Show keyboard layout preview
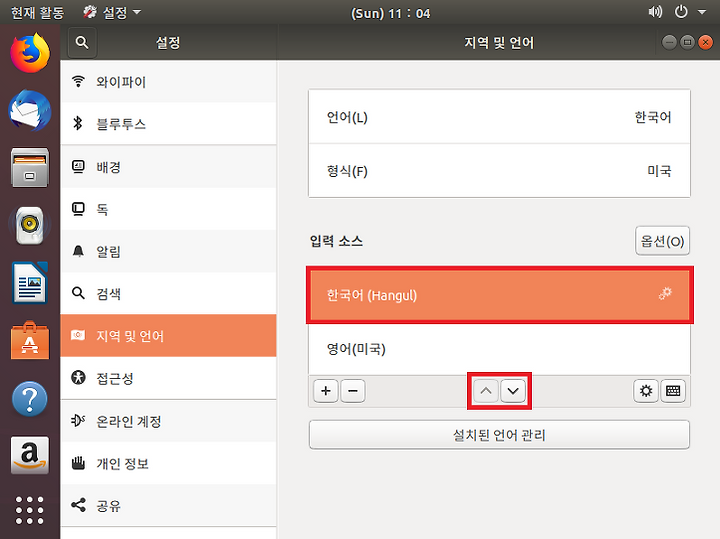The height and width of the screenshot is (539, 720). 673,391
